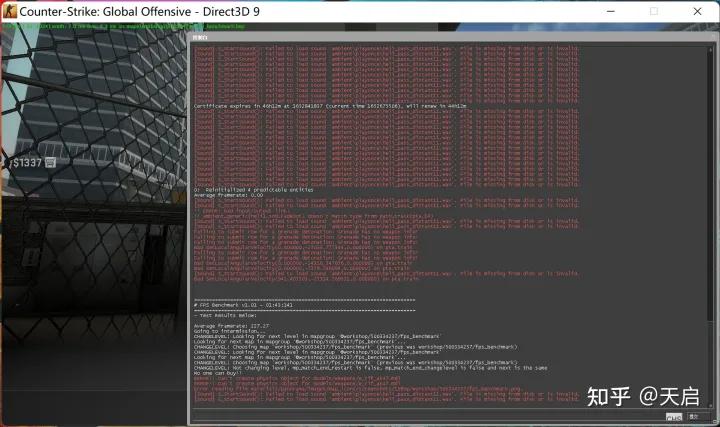Click '# FPS Benchmark v1.01' header line
This screenshot has height=427, width=720.
[x=243, y=305]
